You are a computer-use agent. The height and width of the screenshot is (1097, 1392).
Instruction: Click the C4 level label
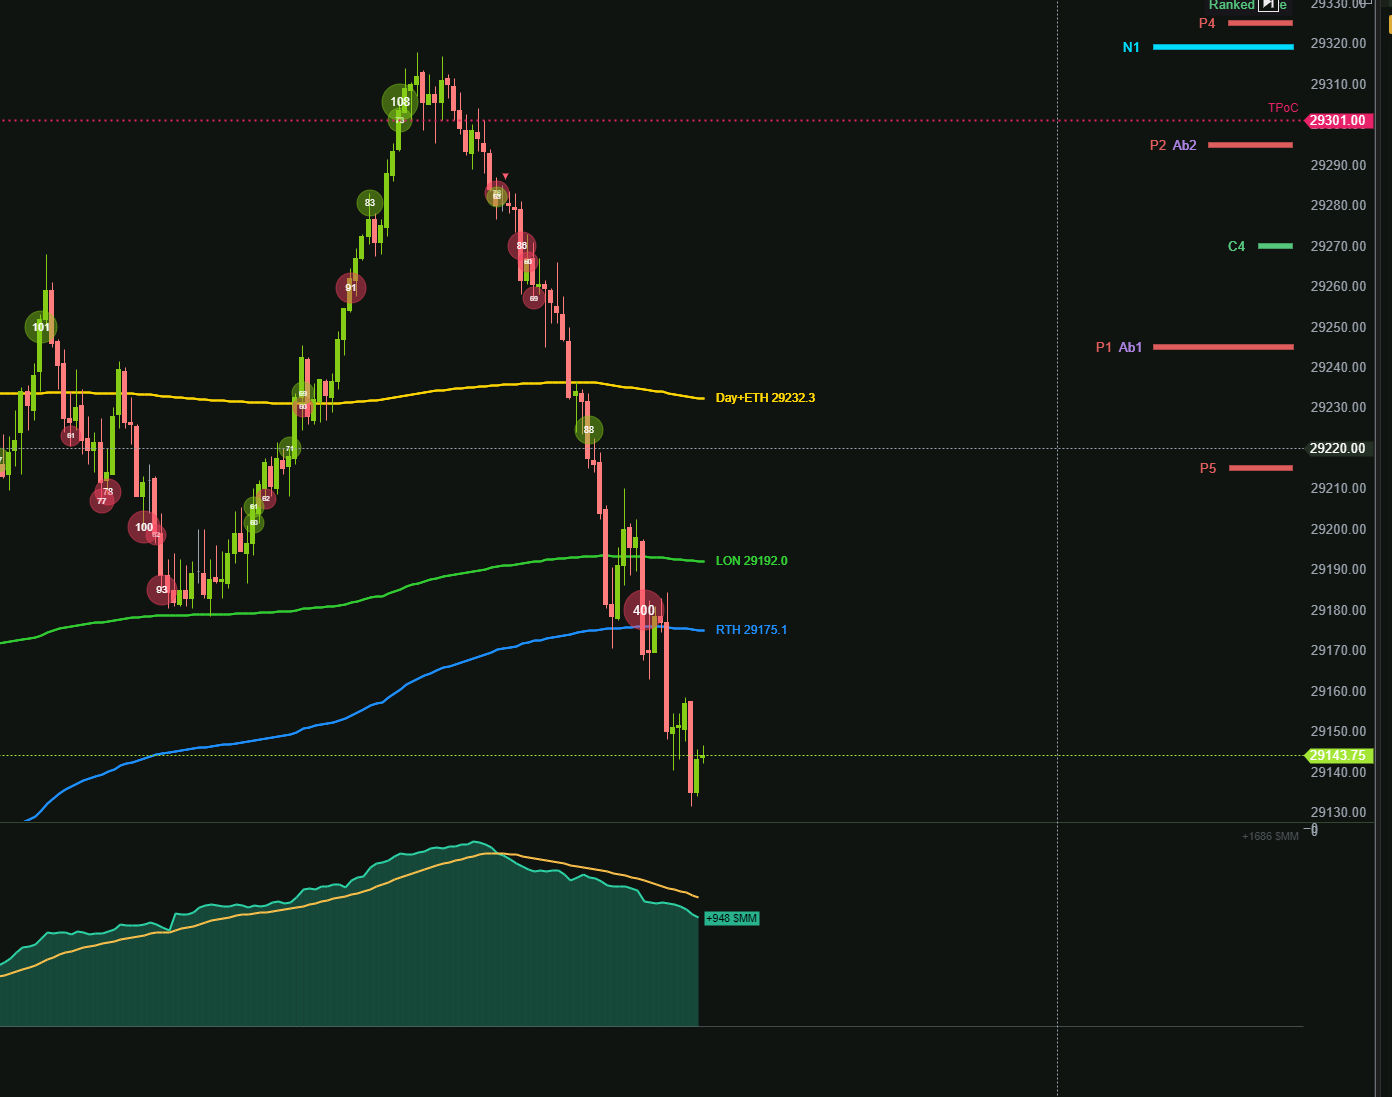1236,246
